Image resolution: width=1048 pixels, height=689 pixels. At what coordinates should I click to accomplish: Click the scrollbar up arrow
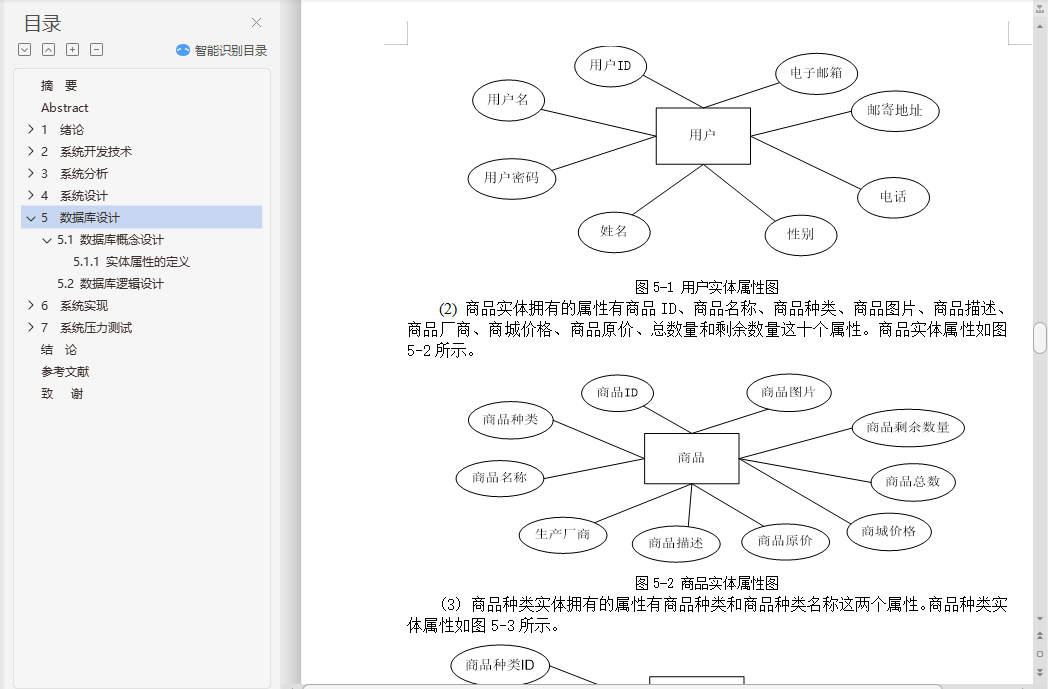tap(1039, 27)
